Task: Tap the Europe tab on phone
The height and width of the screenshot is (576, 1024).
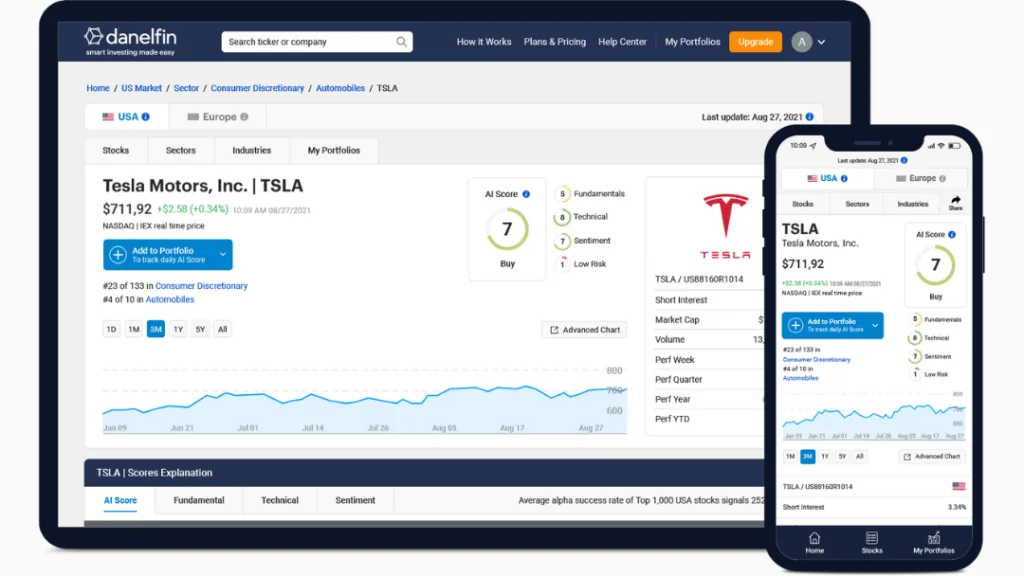Action: tap(921, 178)
